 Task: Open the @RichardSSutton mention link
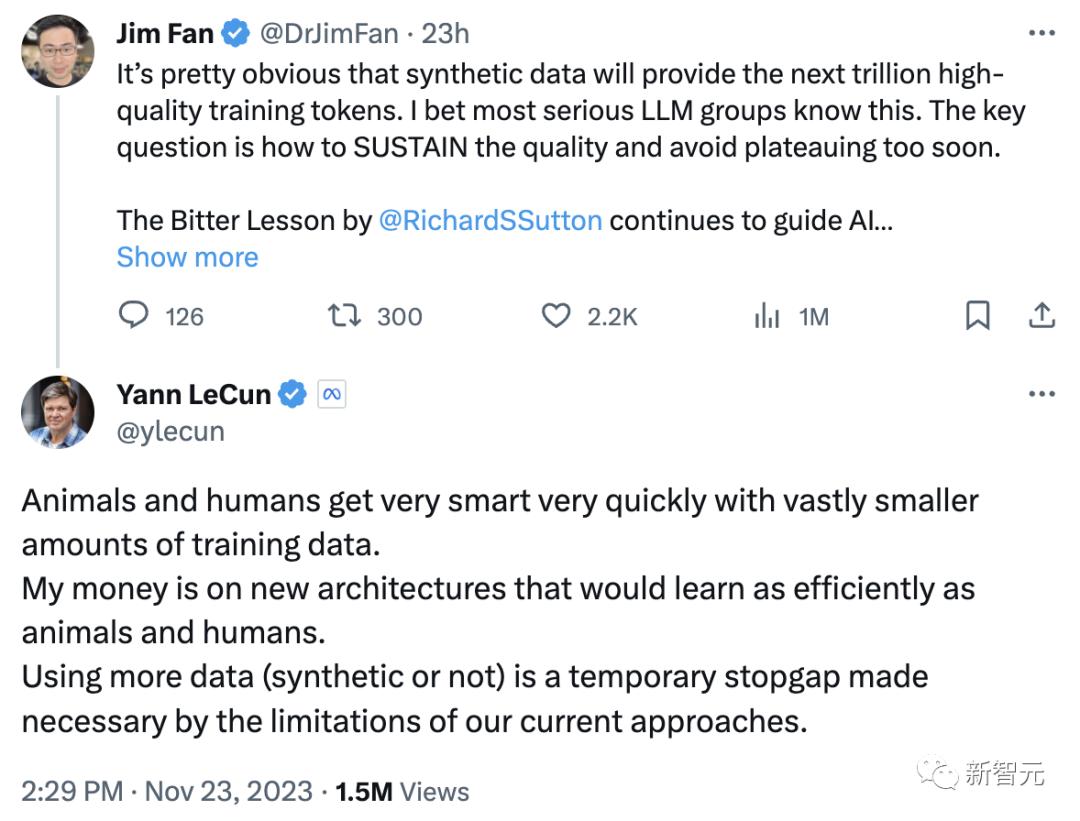click(x=490, y=220)
